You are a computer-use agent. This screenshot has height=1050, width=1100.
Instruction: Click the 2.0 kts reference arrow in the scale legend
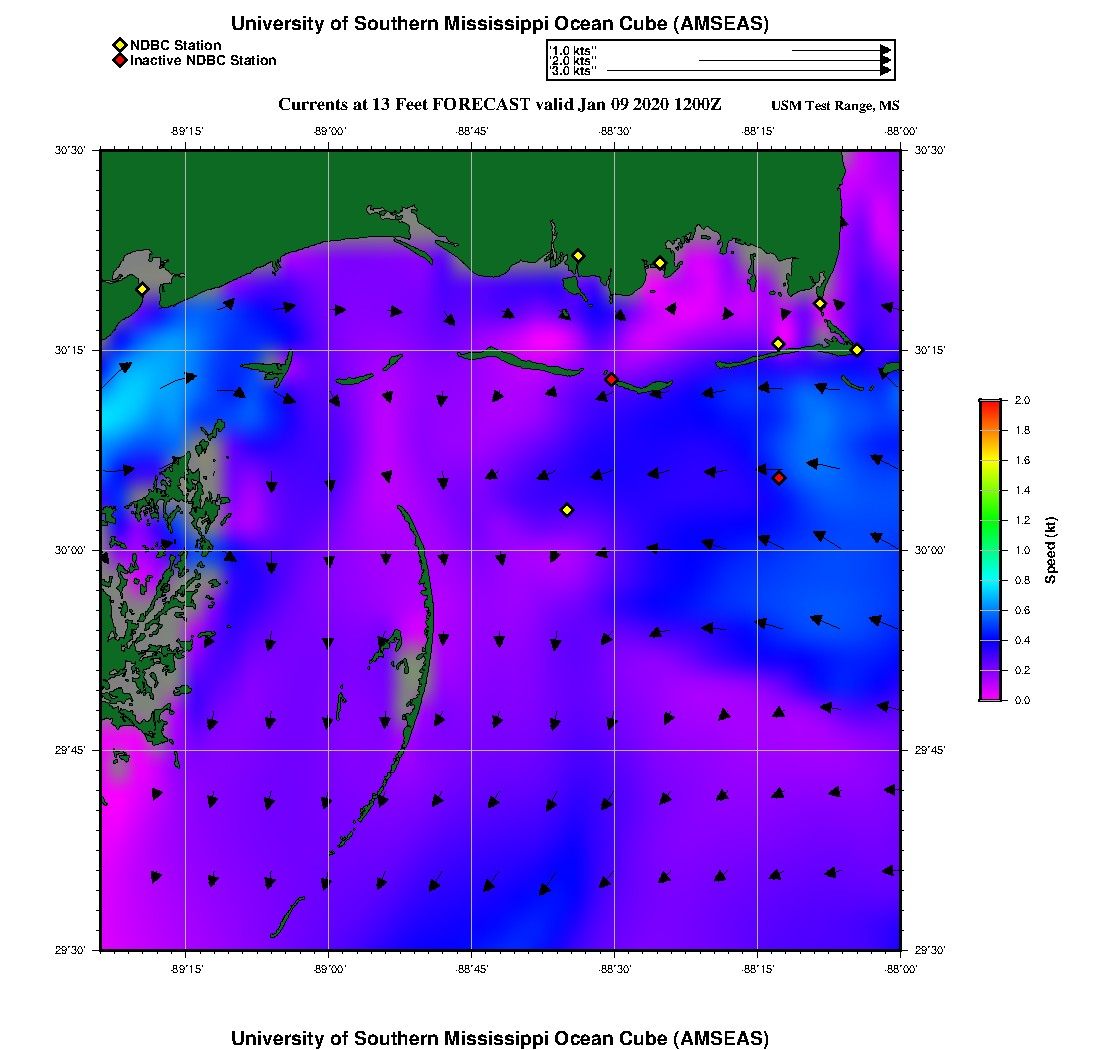pyautogui.click(x=795, y=60)
